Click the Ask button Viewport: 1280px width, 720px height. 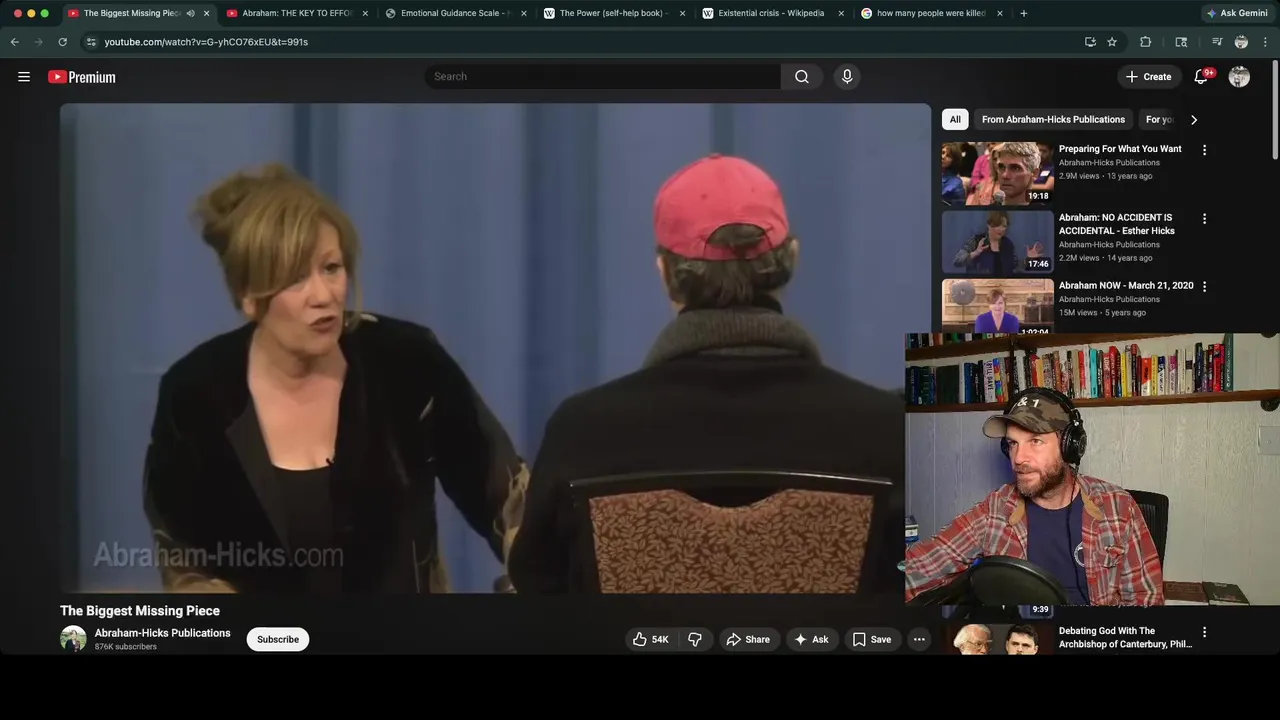(x=811, y=639)
